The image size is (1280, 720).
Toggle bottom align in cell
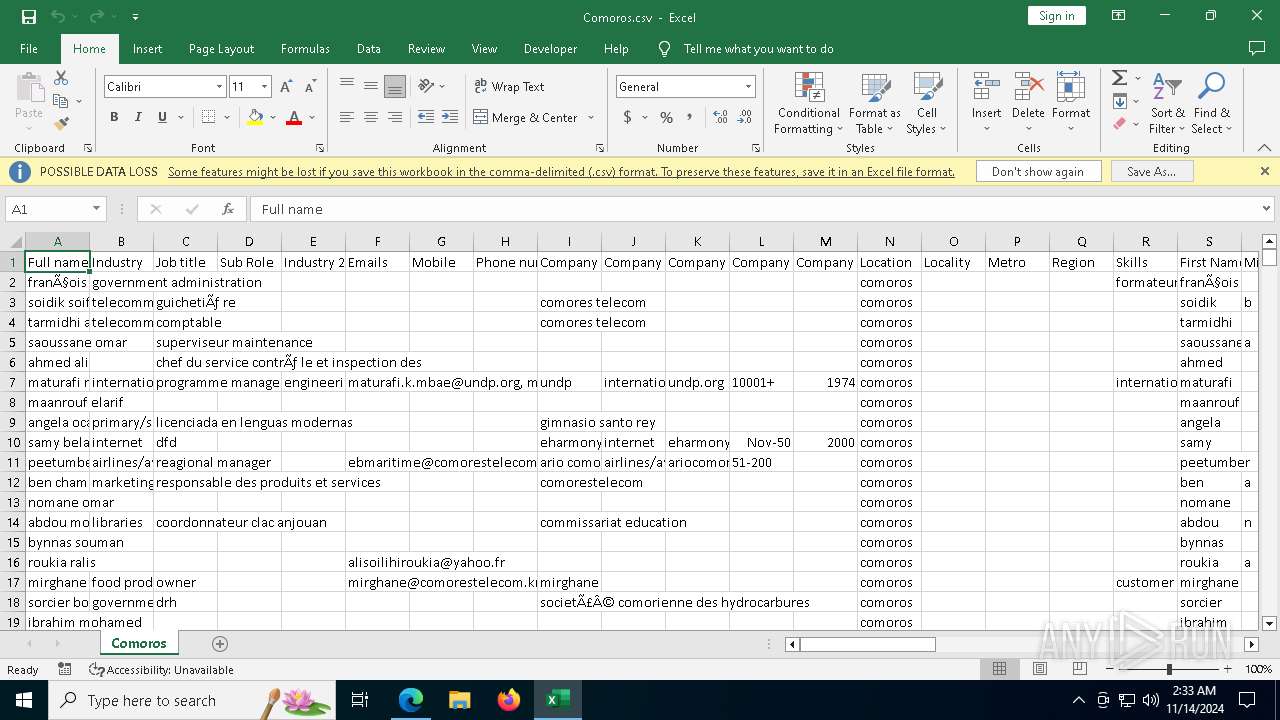395,86
